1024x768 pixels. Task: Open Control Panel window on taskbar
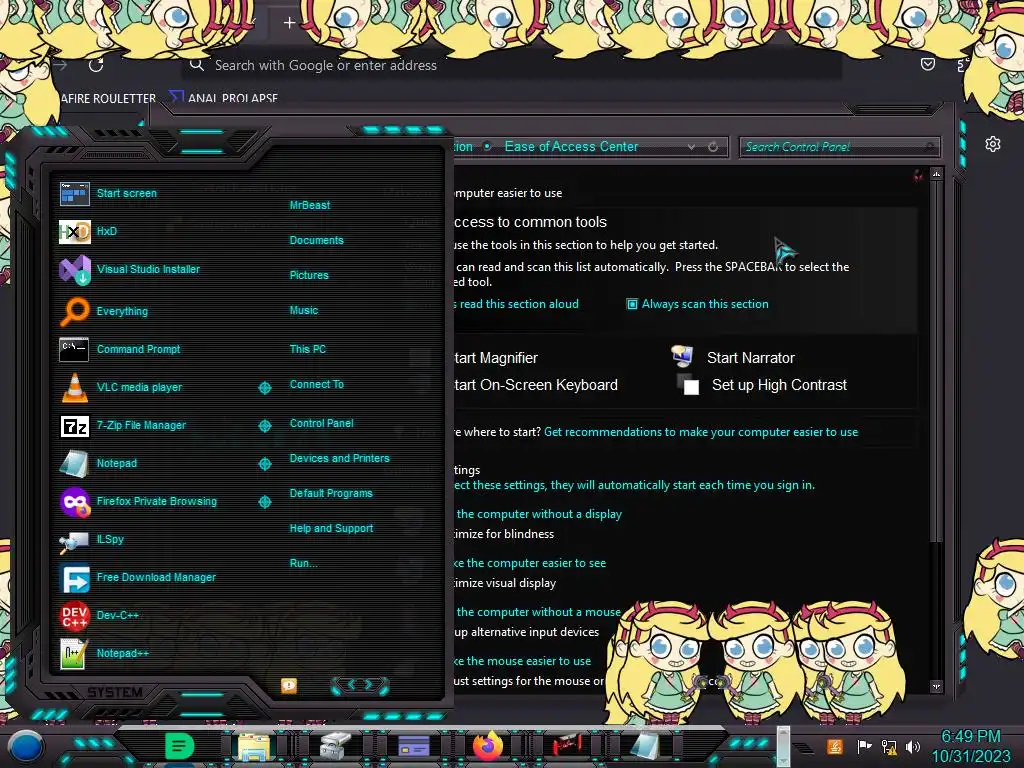[x=413, y=746]
